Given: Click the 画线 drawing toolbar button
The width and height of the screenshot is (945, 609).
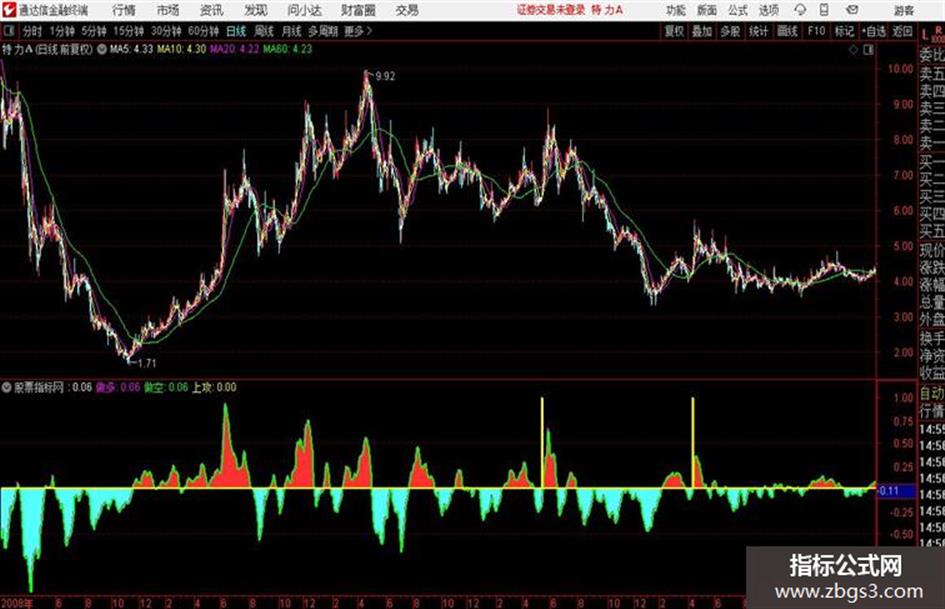Looking at the screenshot, I should [x=787, y=31].
